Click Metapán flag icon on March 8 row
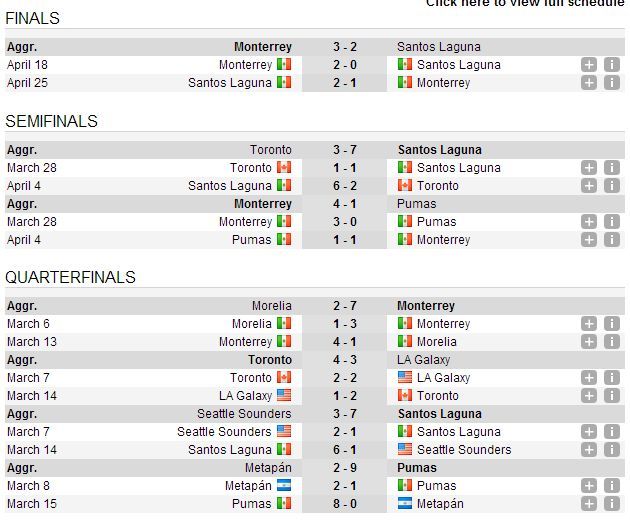The width and height of the screenshot is (630, 521). (x=284, y=485)
